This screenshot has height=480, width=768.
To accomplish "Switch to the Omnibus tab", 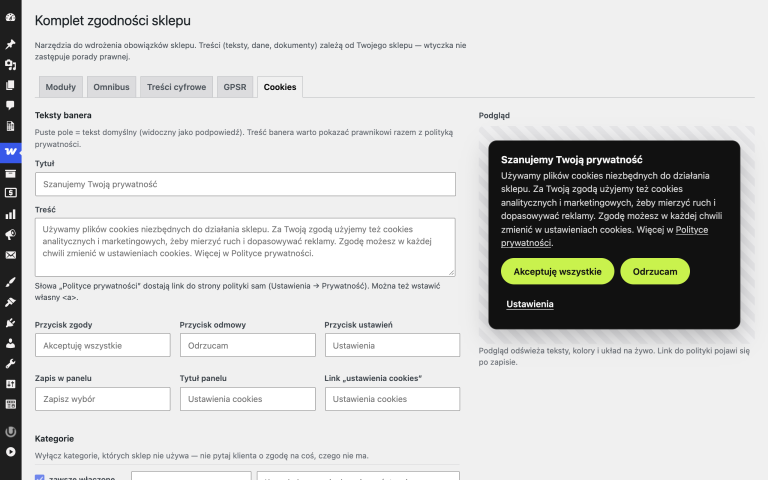I will 111,87.
